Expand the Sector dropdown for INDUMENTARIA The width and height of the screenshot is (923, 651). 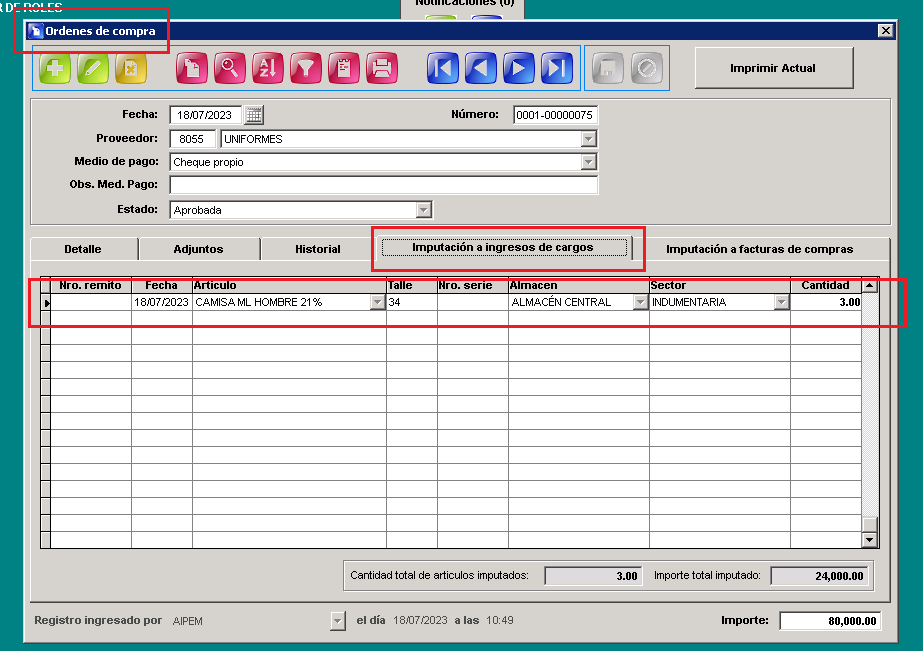tap(781, 303)
